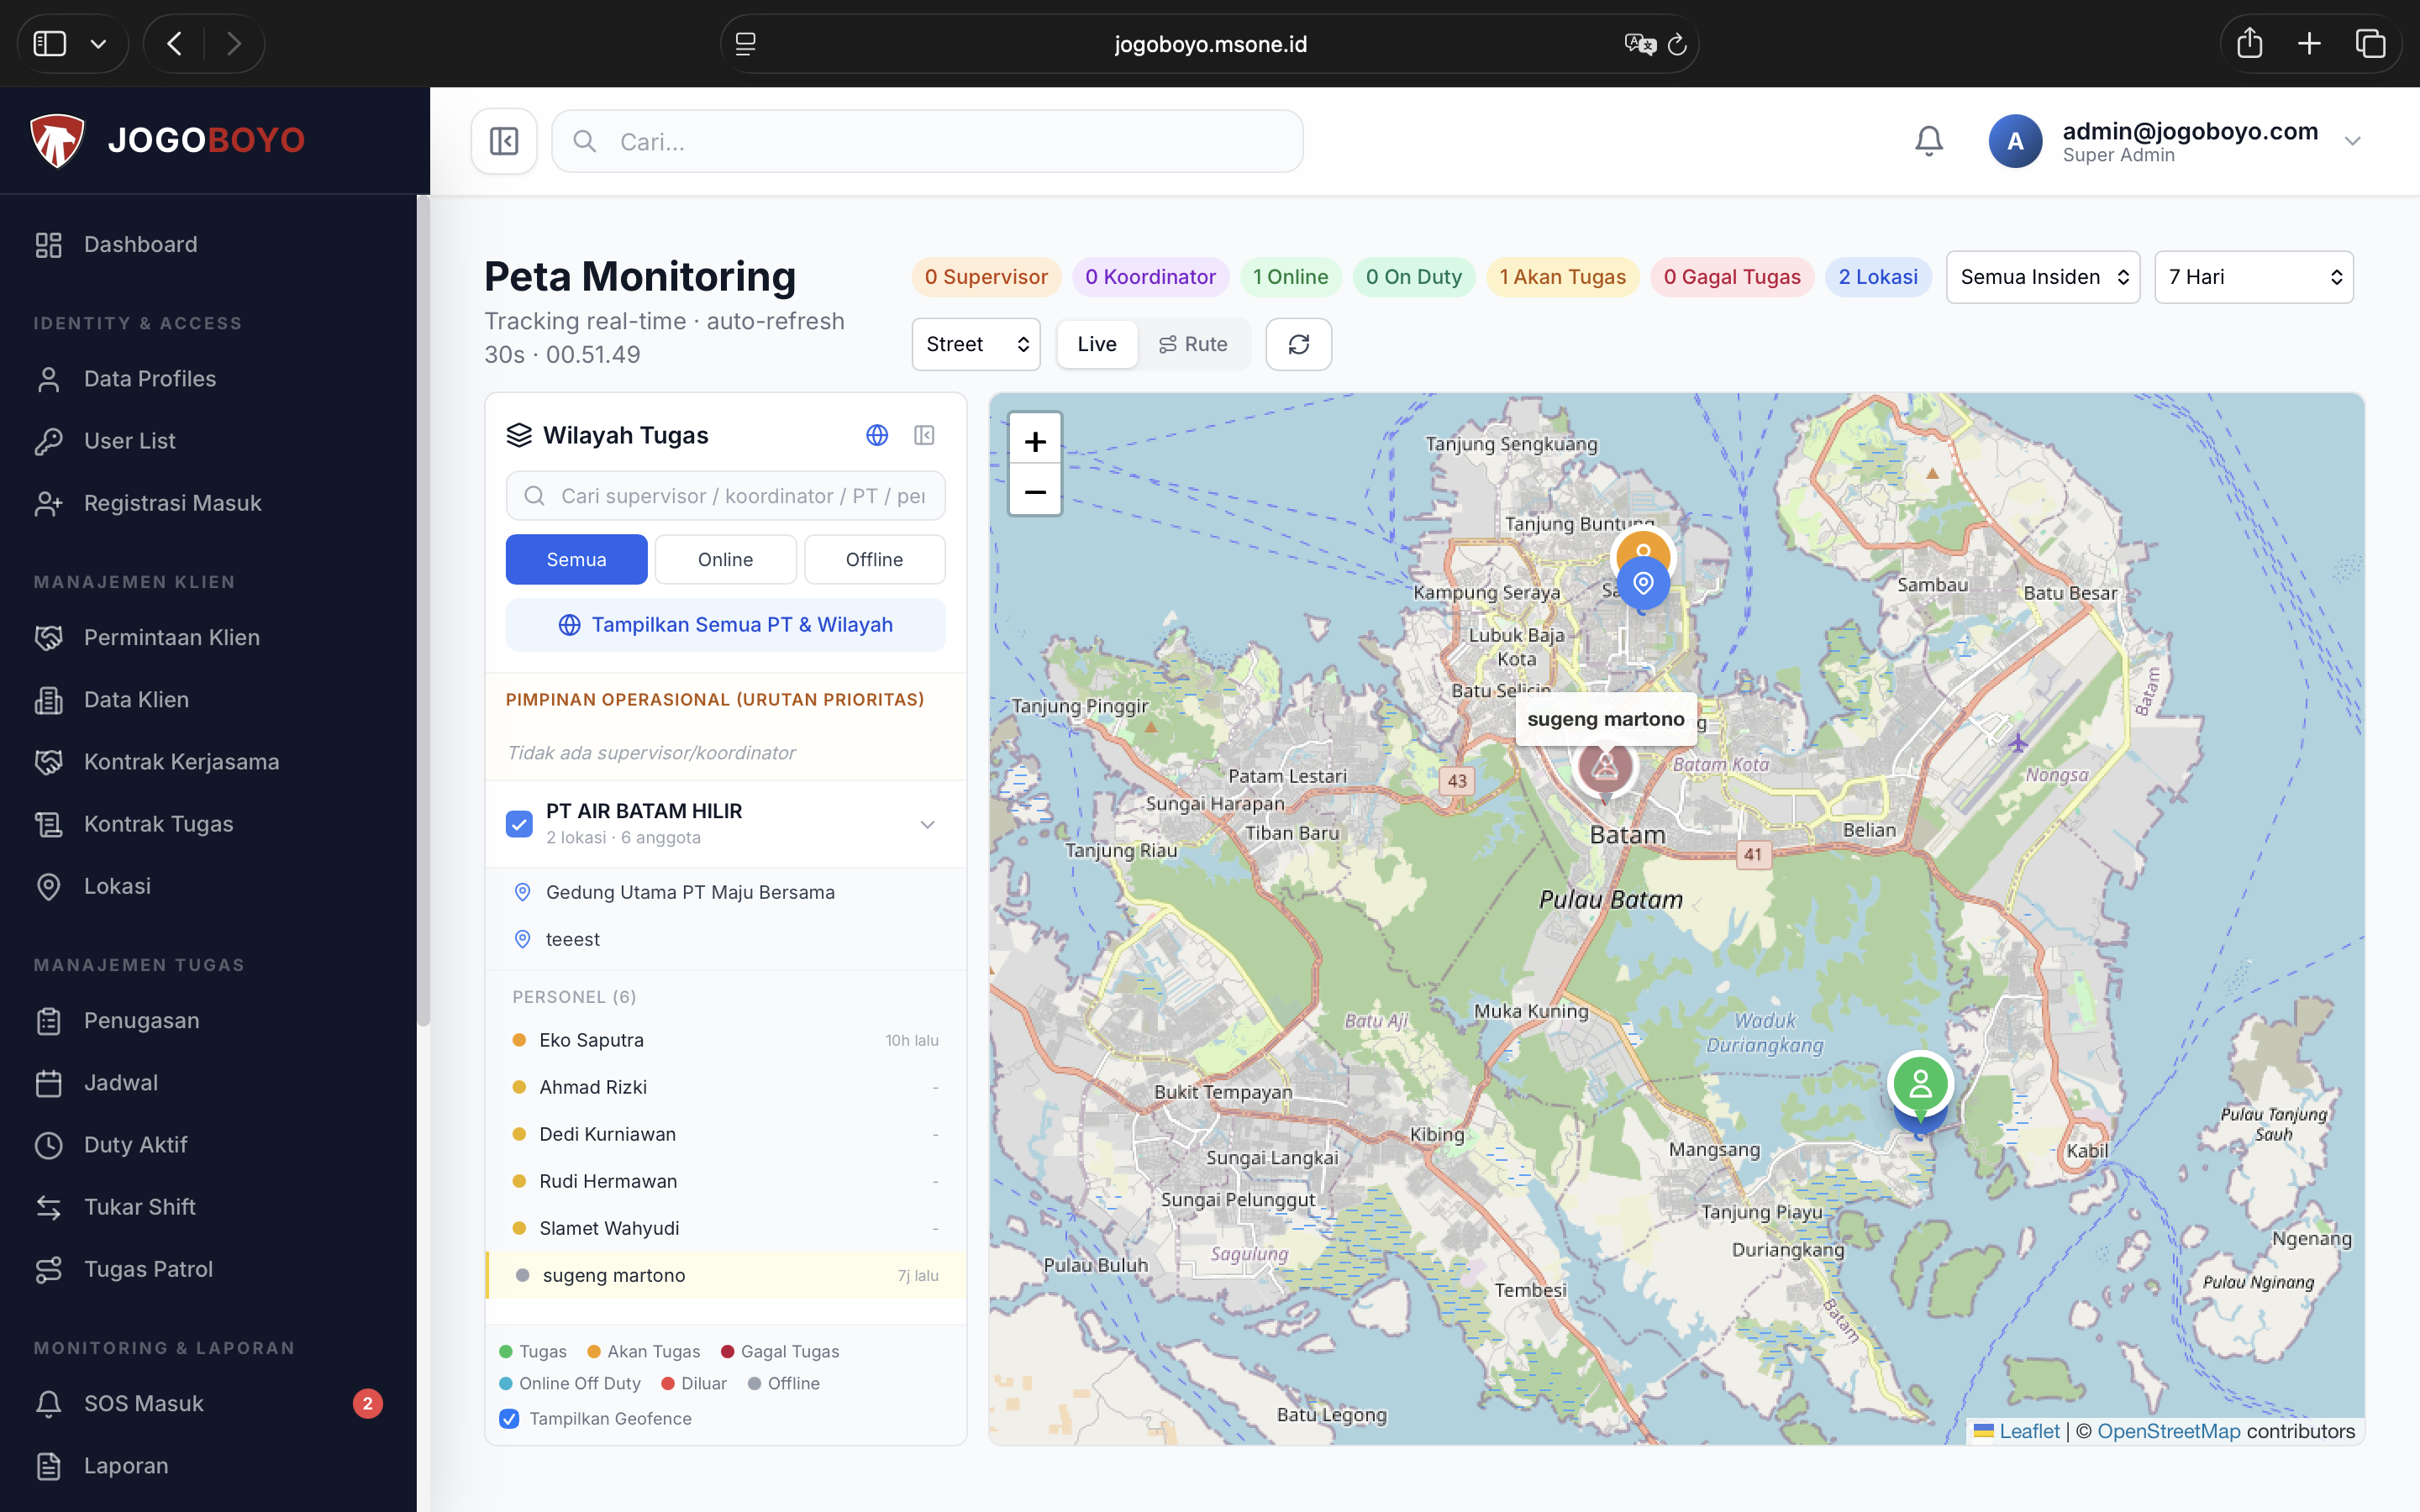Screen dimensions: 2420x1512
Task: Click the Cari search field
Action: click(927, 141)
